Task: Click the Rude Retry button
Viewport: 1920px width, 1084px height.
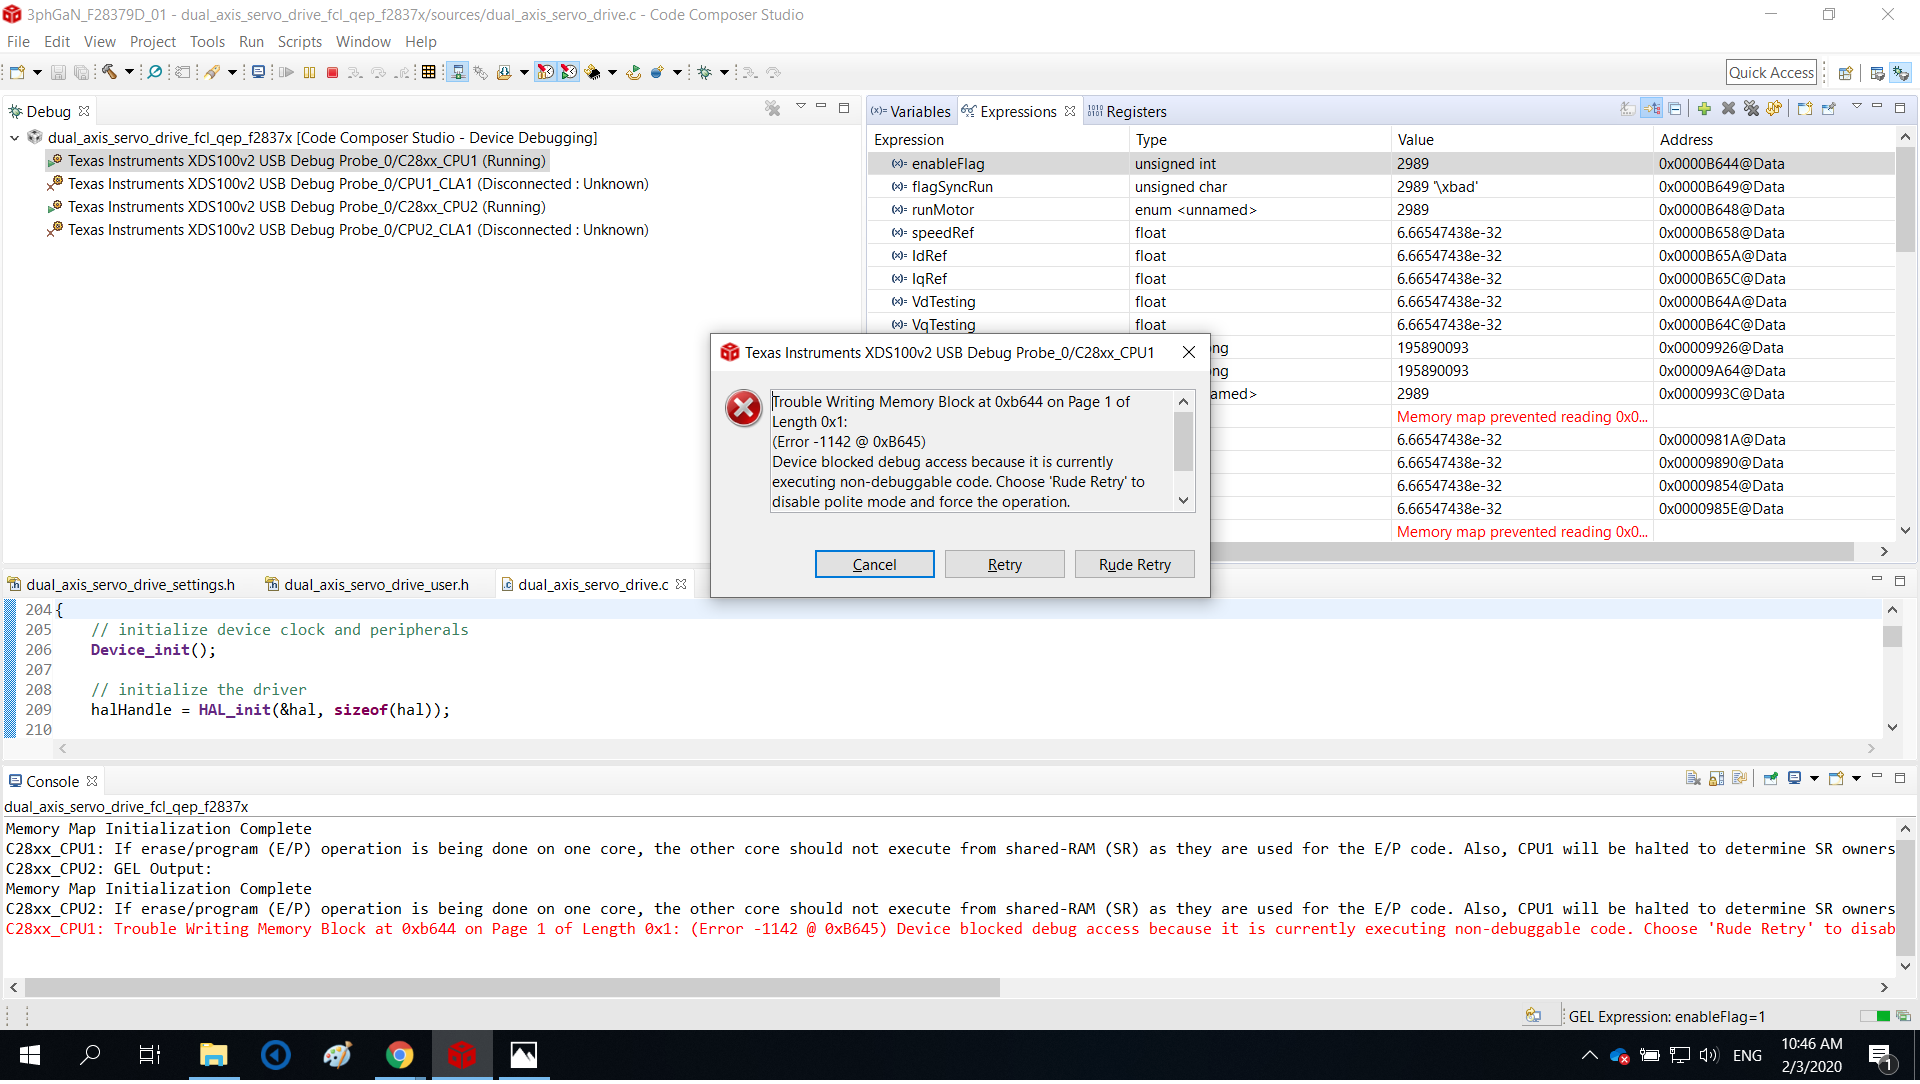Action: (x=1134, y=564)
